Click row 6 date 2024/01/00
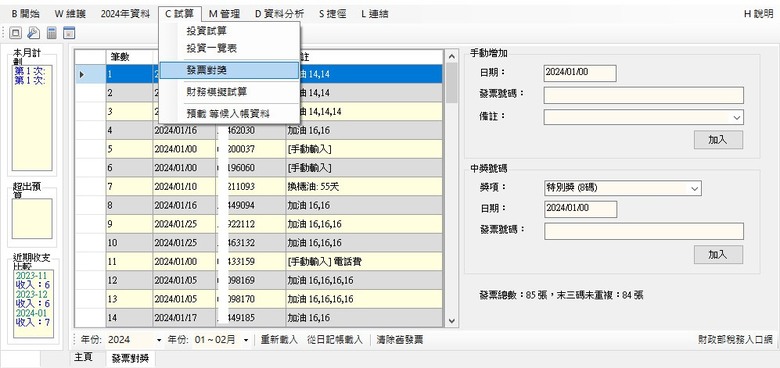The width and height of the screenshot is (780, 368). [x=184, y=168]
